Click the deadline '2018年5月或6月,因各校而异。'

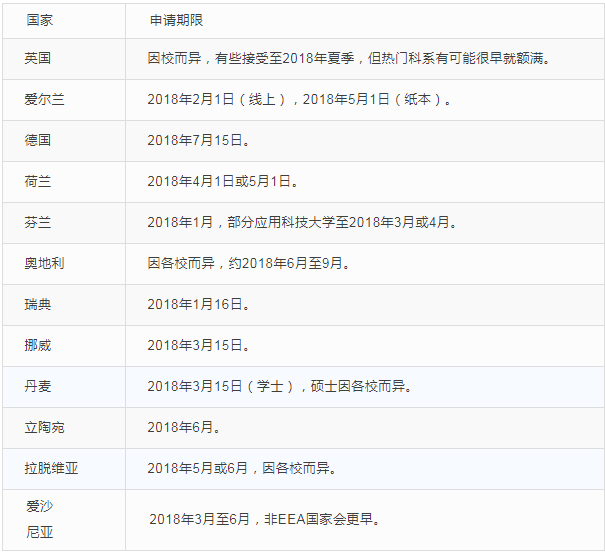(242, 468)
